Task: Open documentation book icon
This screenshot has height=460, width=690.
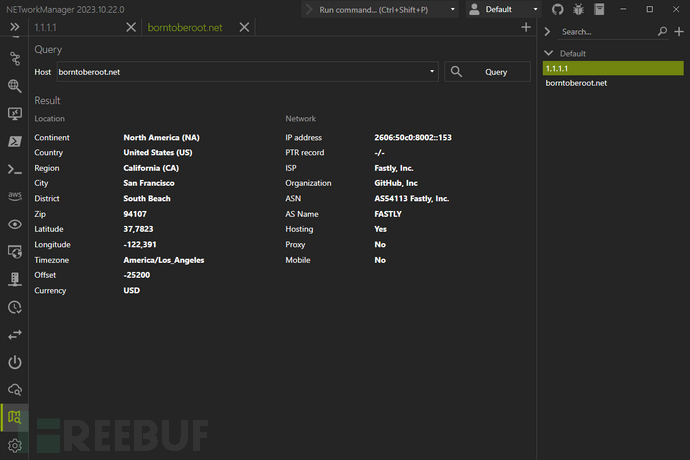Action: [x=599, y=9]
